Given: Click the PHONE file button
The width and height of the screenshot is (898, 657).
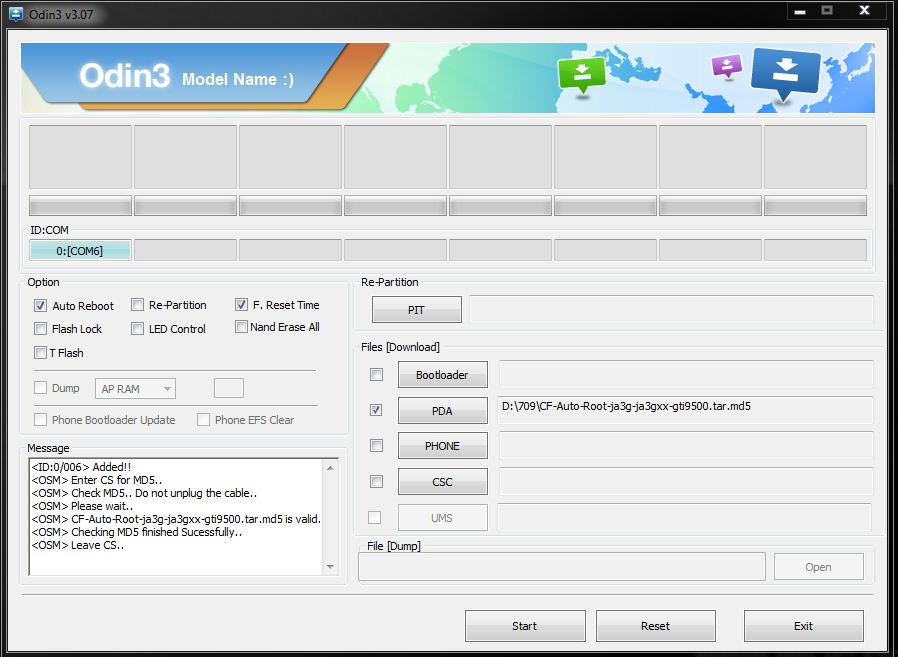Looking at the screenshot, I should 443,446.
